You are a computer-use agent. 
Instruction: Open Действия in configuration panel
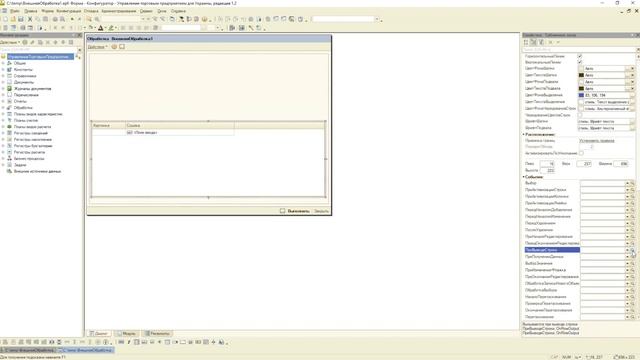10,42
